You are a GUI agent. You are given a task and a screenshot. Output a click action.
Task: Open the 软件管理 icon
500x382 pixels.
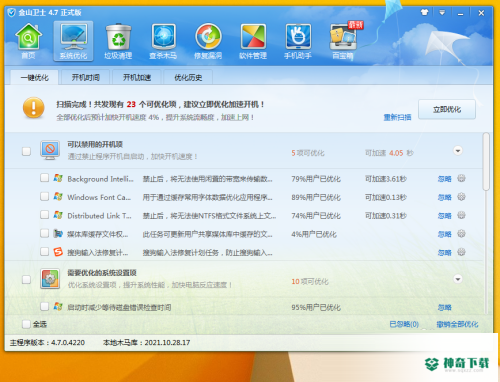(253, 41)
